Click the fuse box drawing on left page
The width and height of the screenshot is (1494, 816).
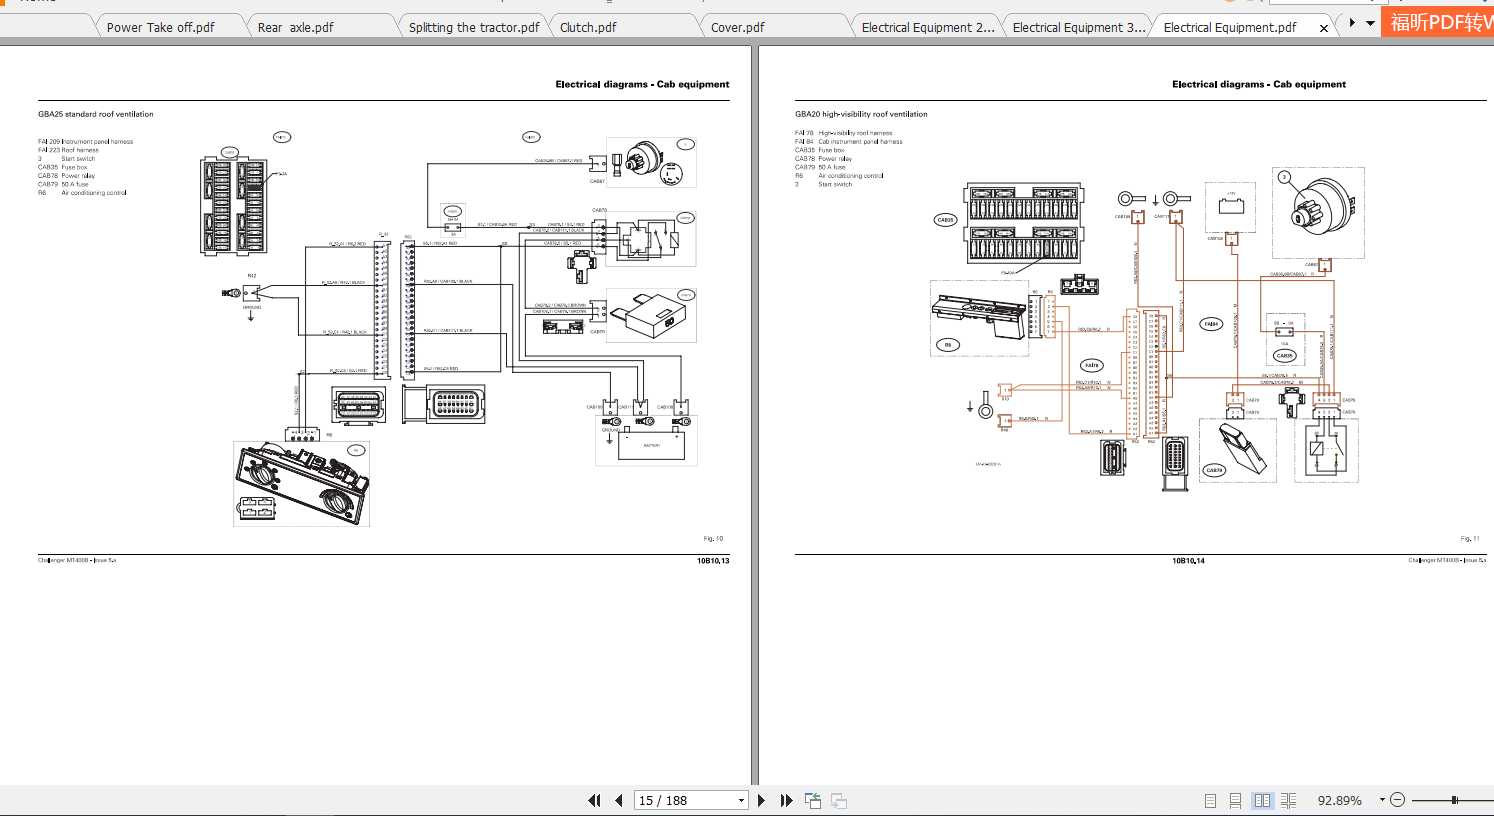233,205
